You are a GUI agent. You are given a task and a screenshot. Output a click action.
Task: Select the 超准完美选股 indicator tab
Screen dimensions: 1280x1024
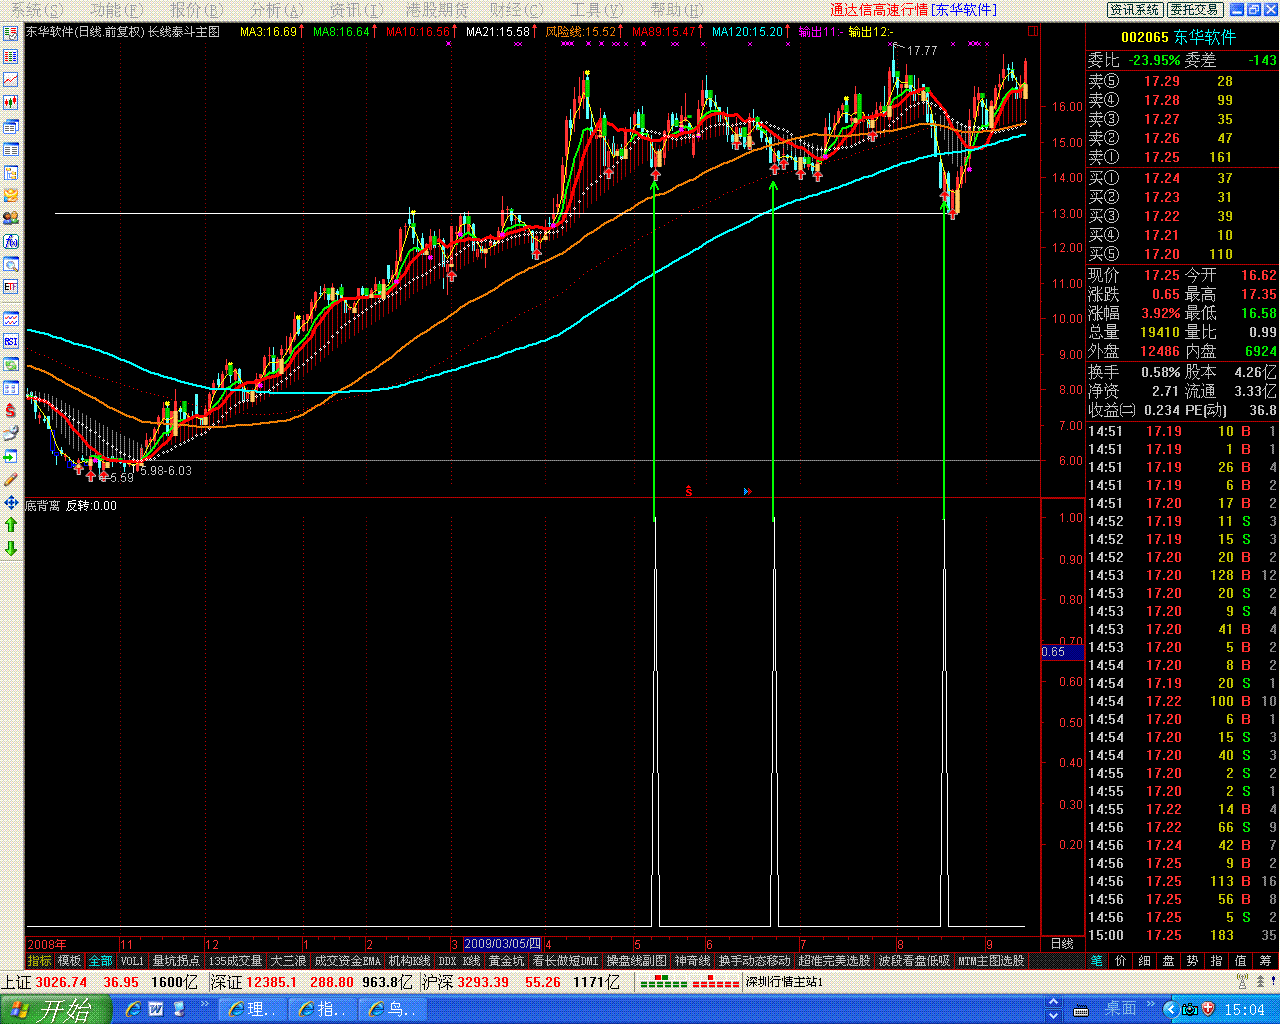click(835, 961)
